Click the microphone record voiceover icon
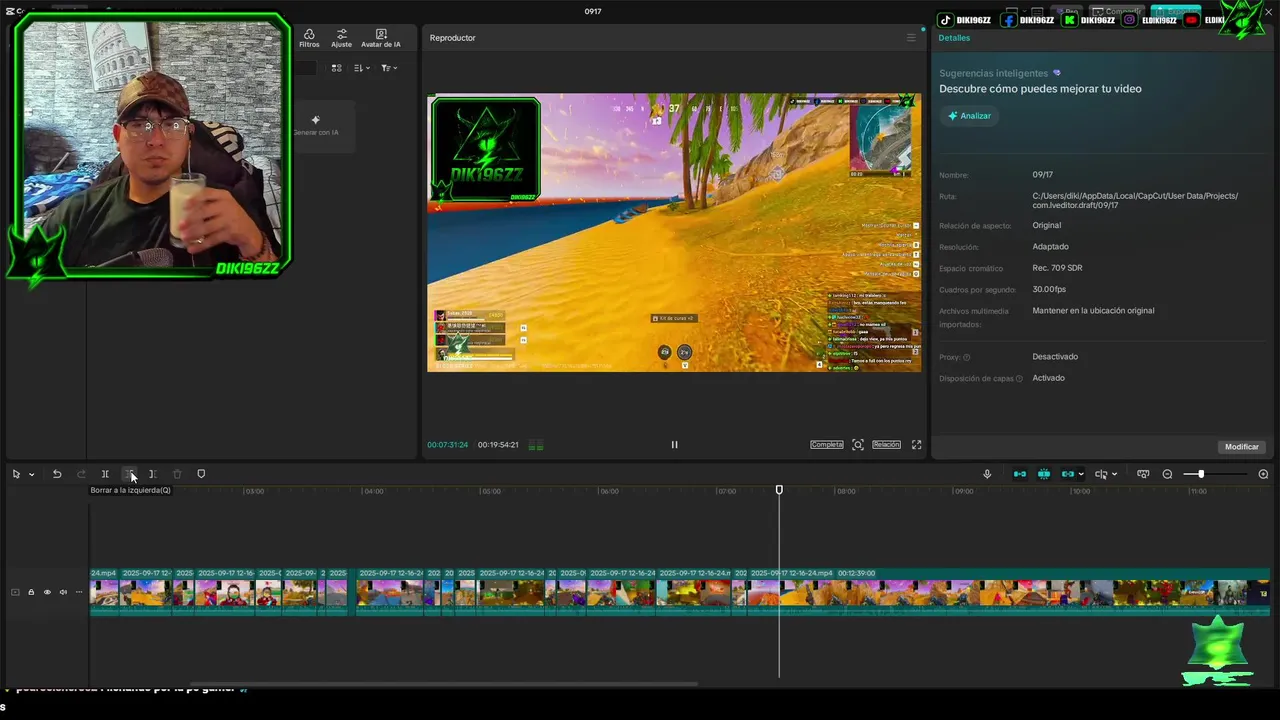The width and height of the screenshot is (1280, 720). coord(987,474)
